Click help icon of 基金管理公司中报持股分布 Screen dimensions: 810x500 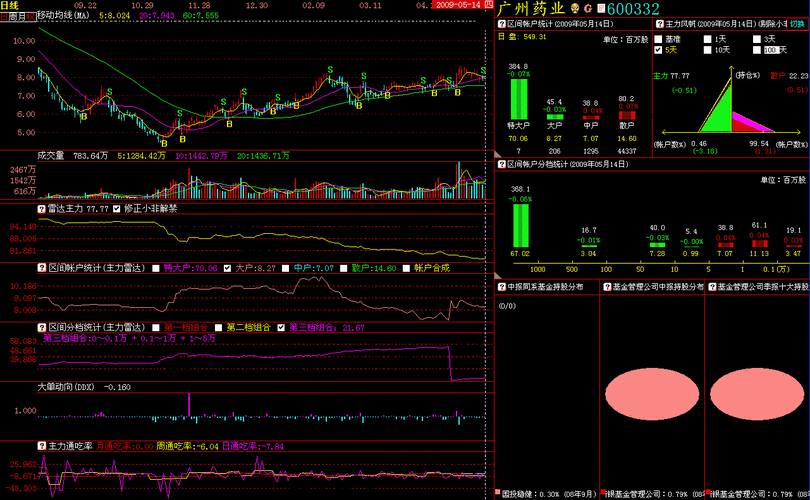coord(607,287)
